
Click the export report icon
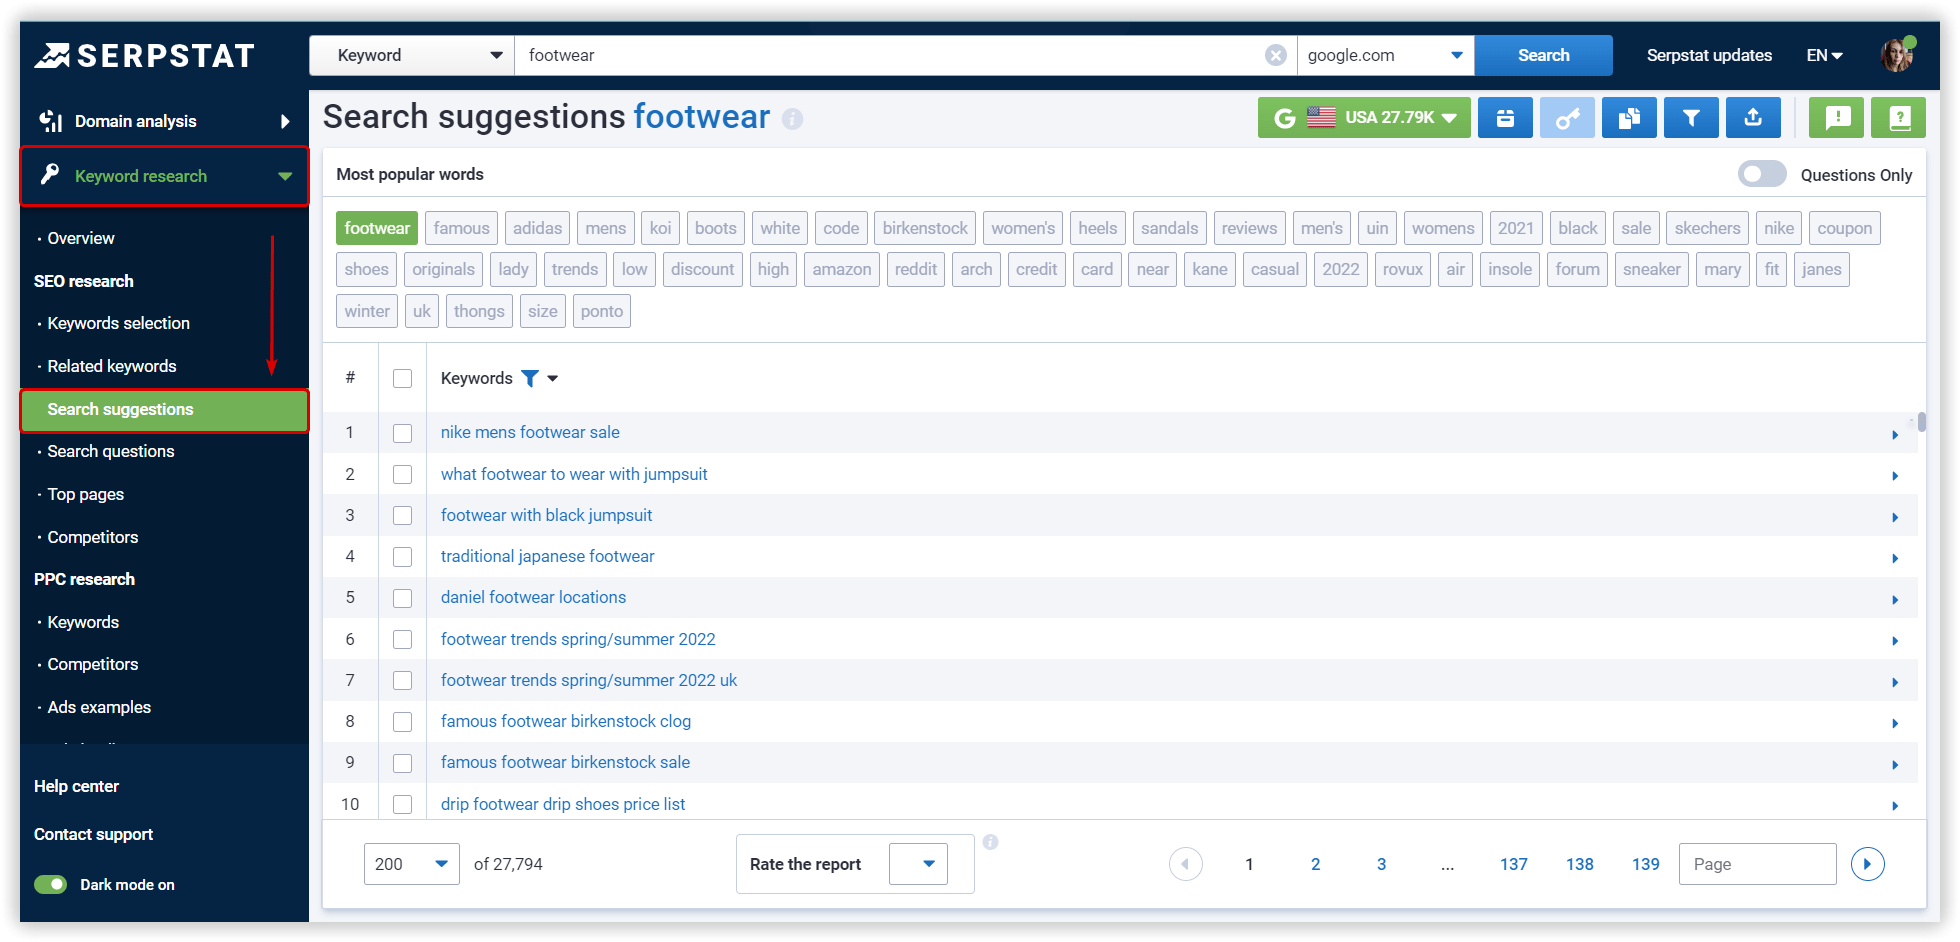[x=1753, y=117]
